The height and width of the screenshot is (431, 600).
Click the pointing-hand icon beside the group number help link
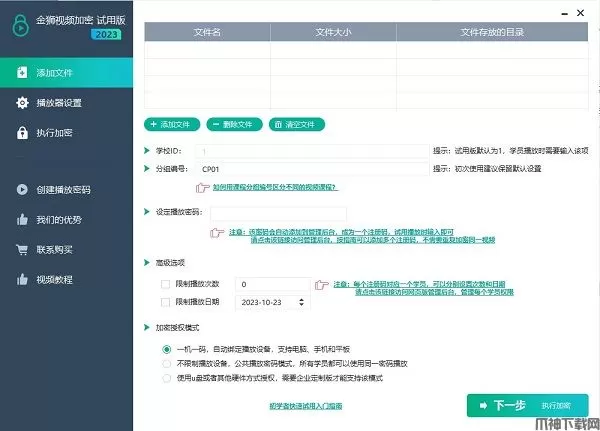click(202, 188)
